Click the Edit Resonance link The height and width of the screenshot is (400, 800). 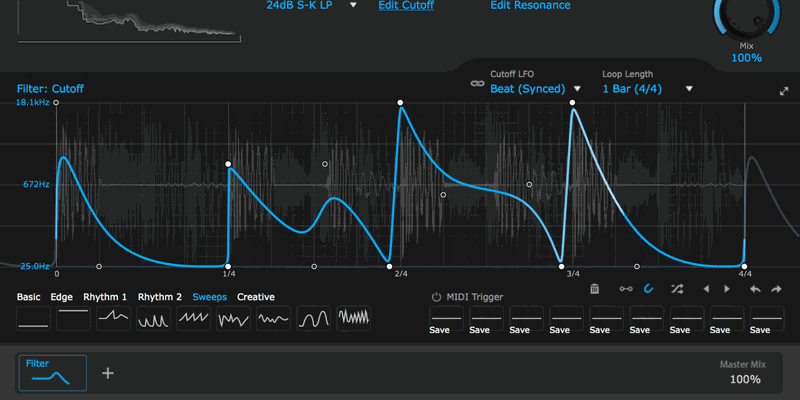point(531,5)
